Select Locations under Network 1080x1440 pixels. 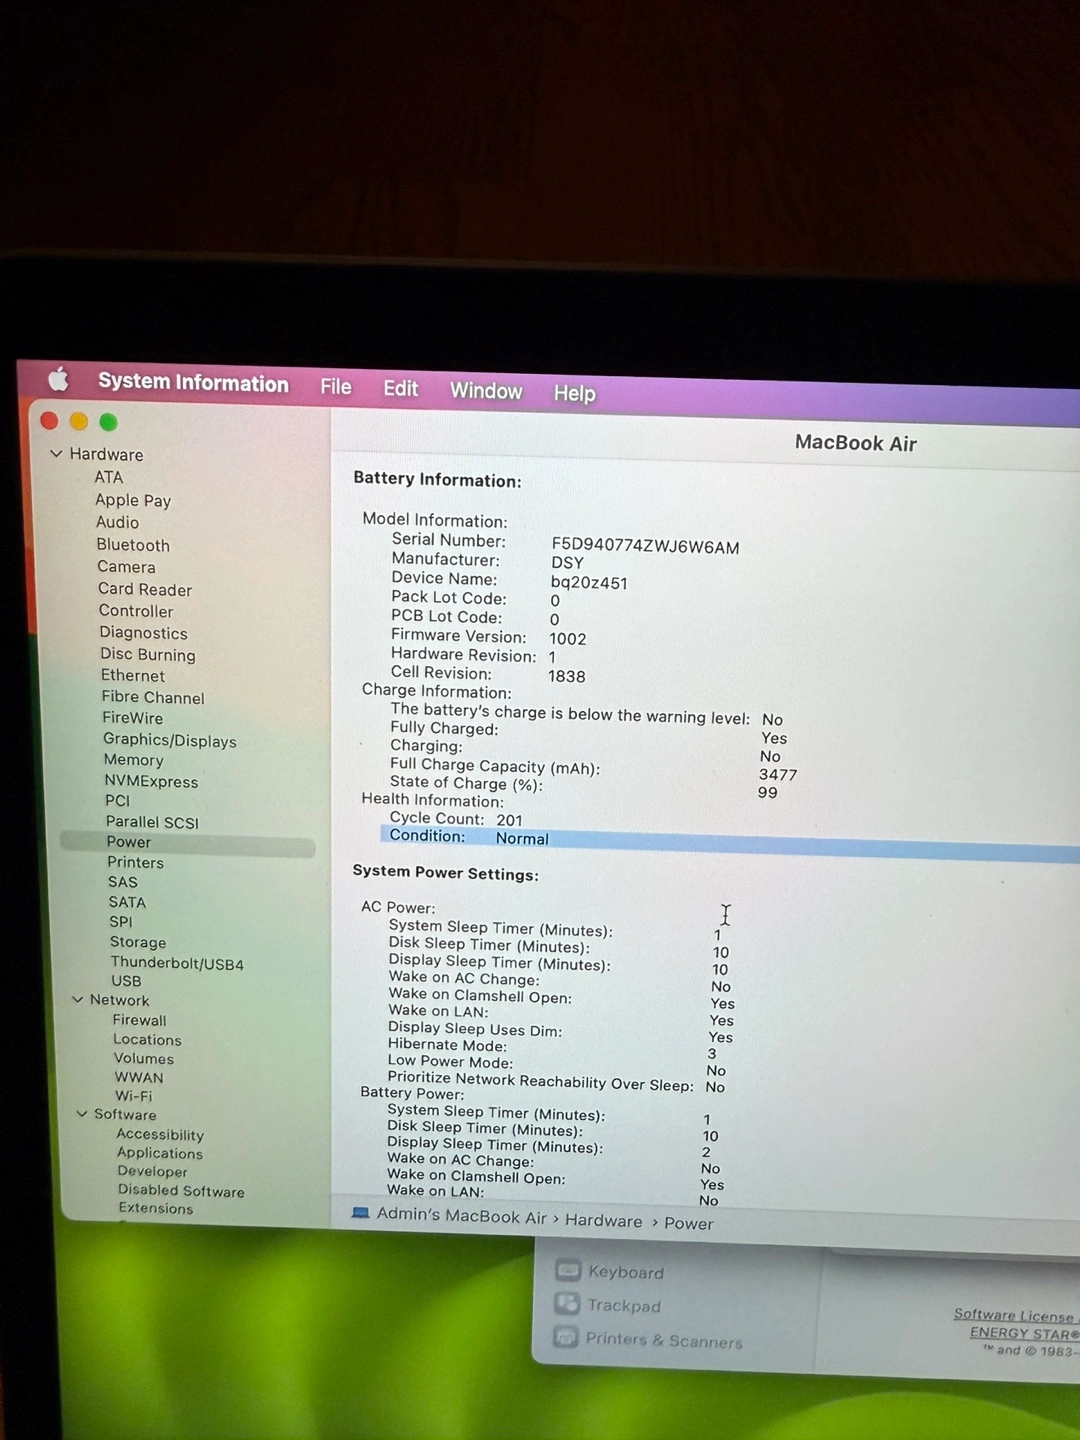tap(147, 1040)
